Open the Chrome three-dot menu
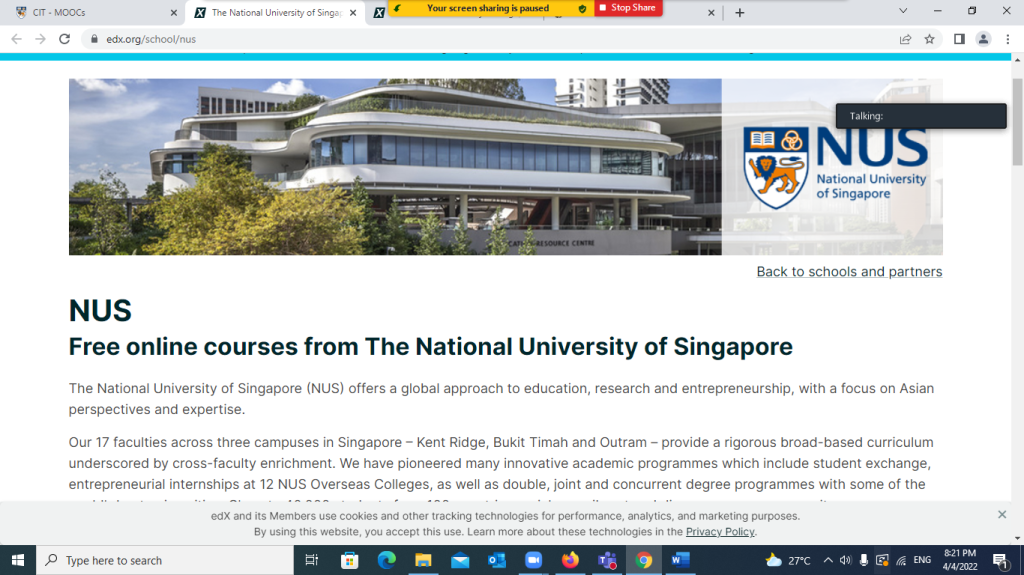The image size is (1024, 575). pos(1008,39)
